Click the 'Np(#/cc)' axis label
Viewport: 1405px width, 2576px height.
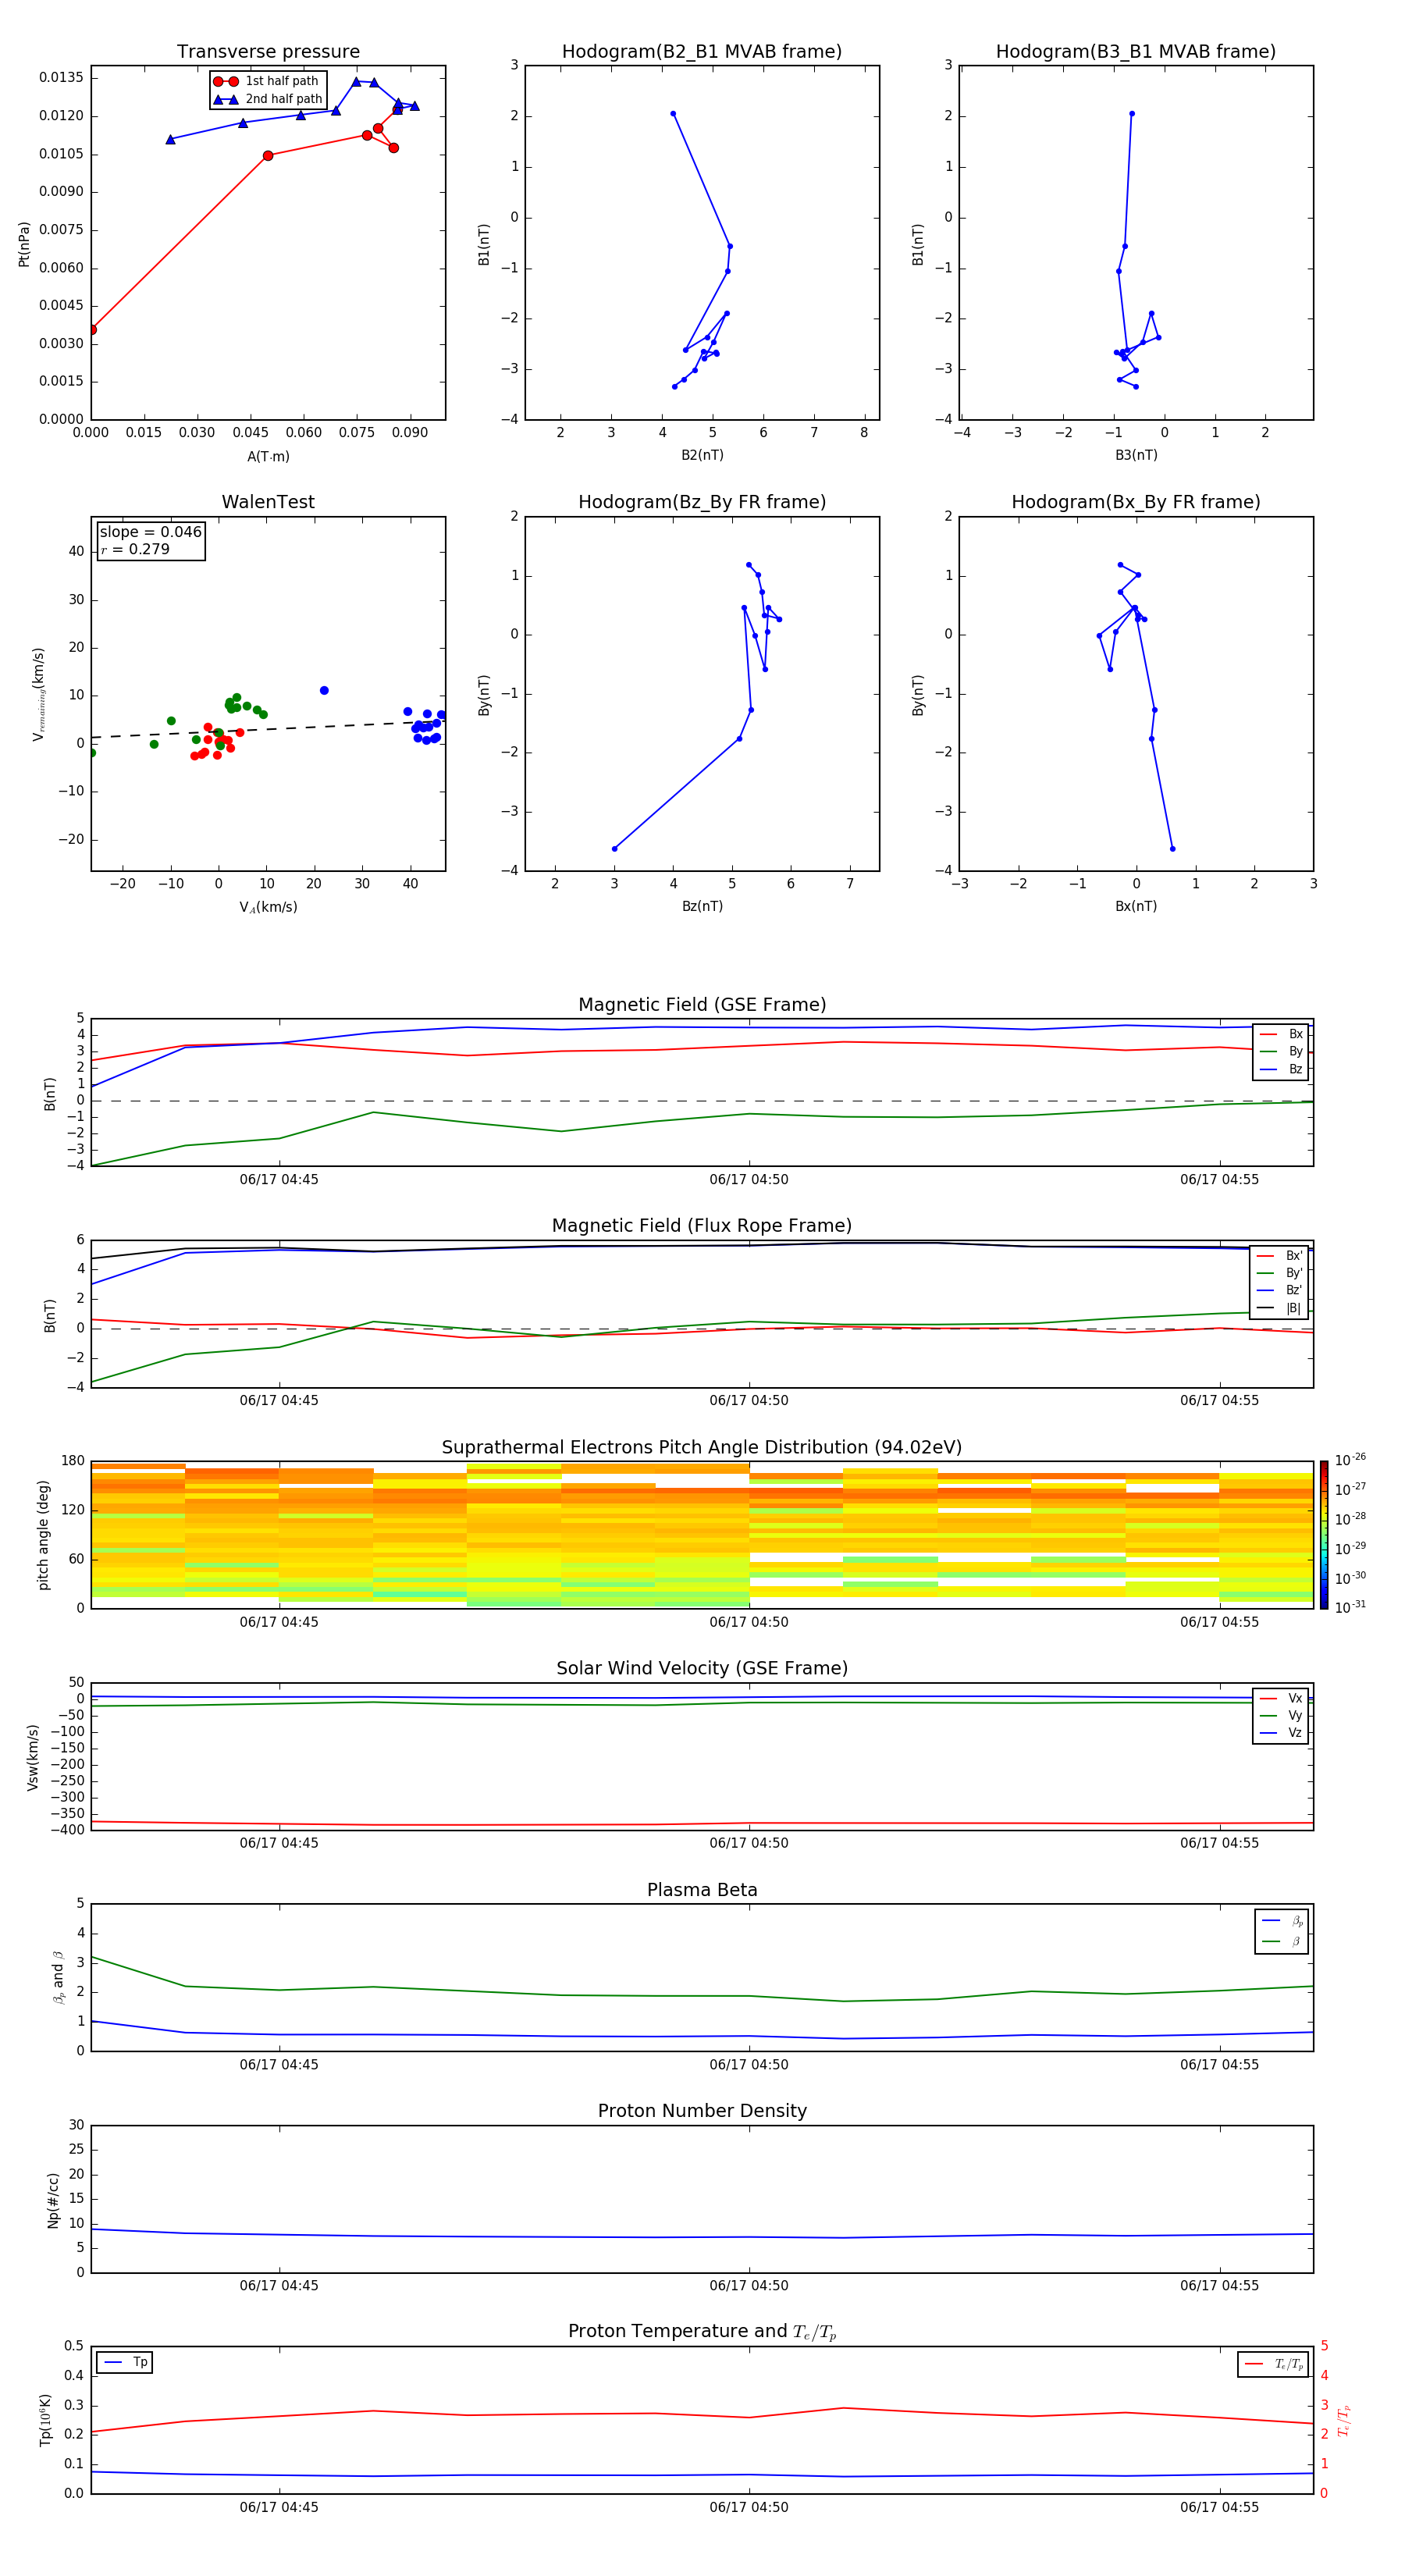point(53,2200)
